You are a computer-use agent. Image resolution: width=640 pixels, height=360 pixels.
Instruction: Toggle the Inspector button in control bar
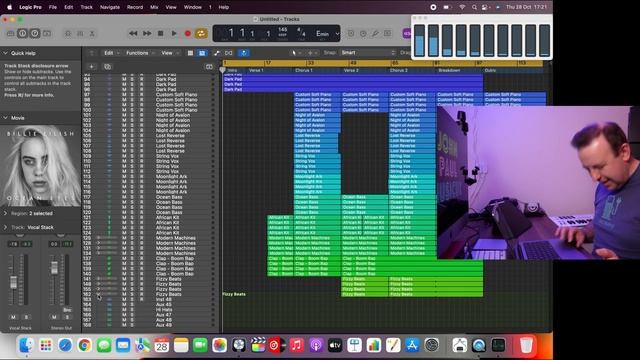coord(22,33)
